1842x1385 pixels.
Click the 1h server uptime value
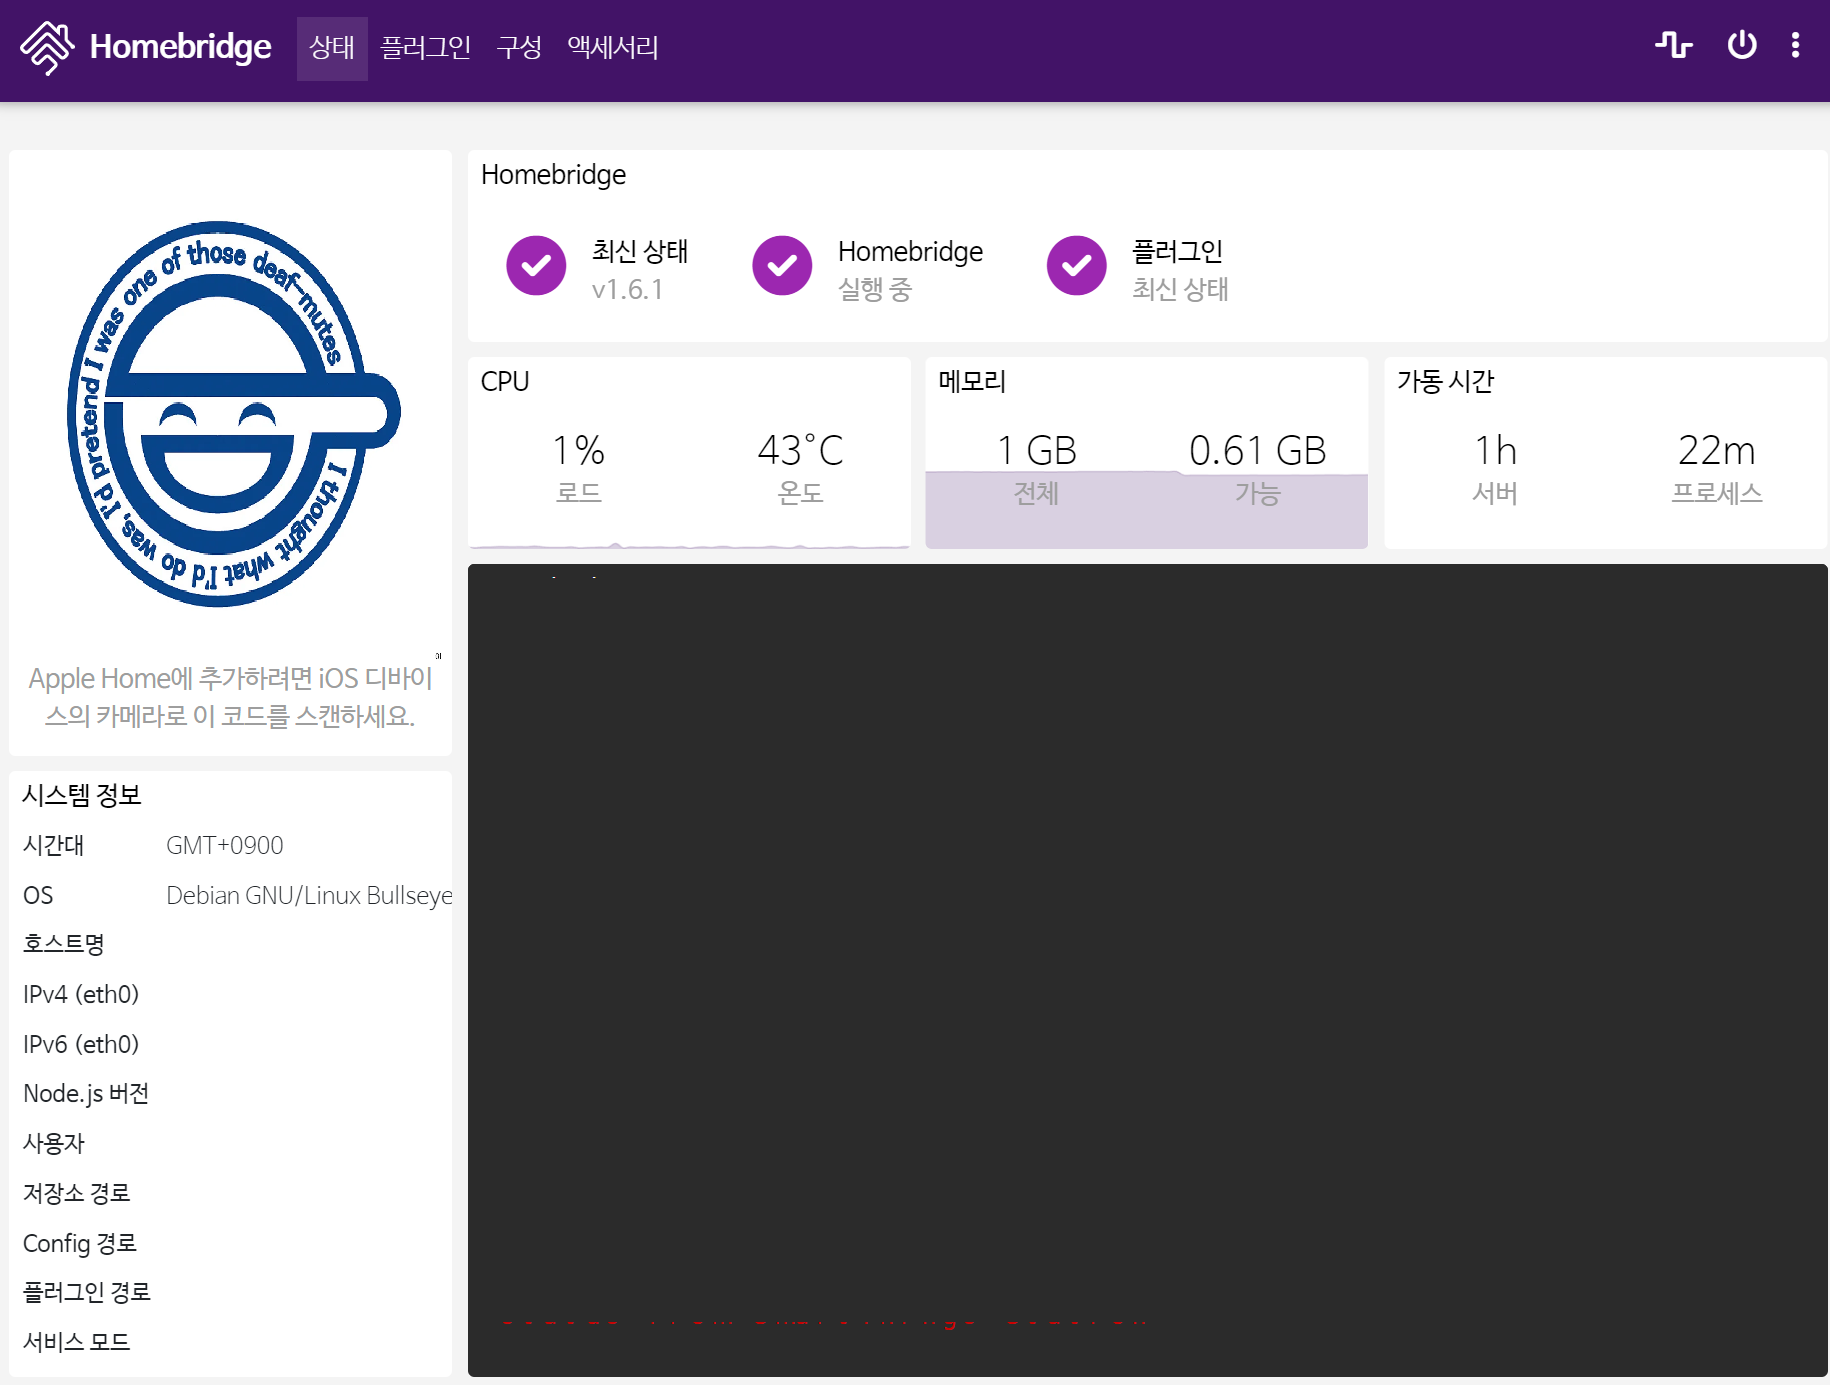click(1495, 451)
